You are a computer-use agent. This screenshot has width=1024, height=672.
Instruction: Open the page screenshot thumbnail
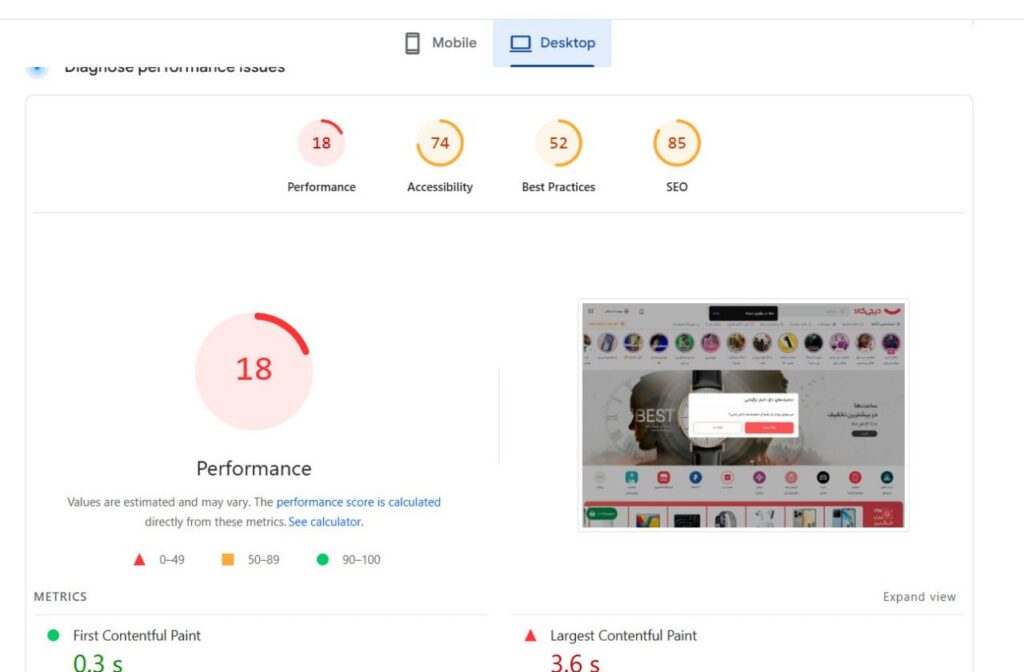click(743, 415)
